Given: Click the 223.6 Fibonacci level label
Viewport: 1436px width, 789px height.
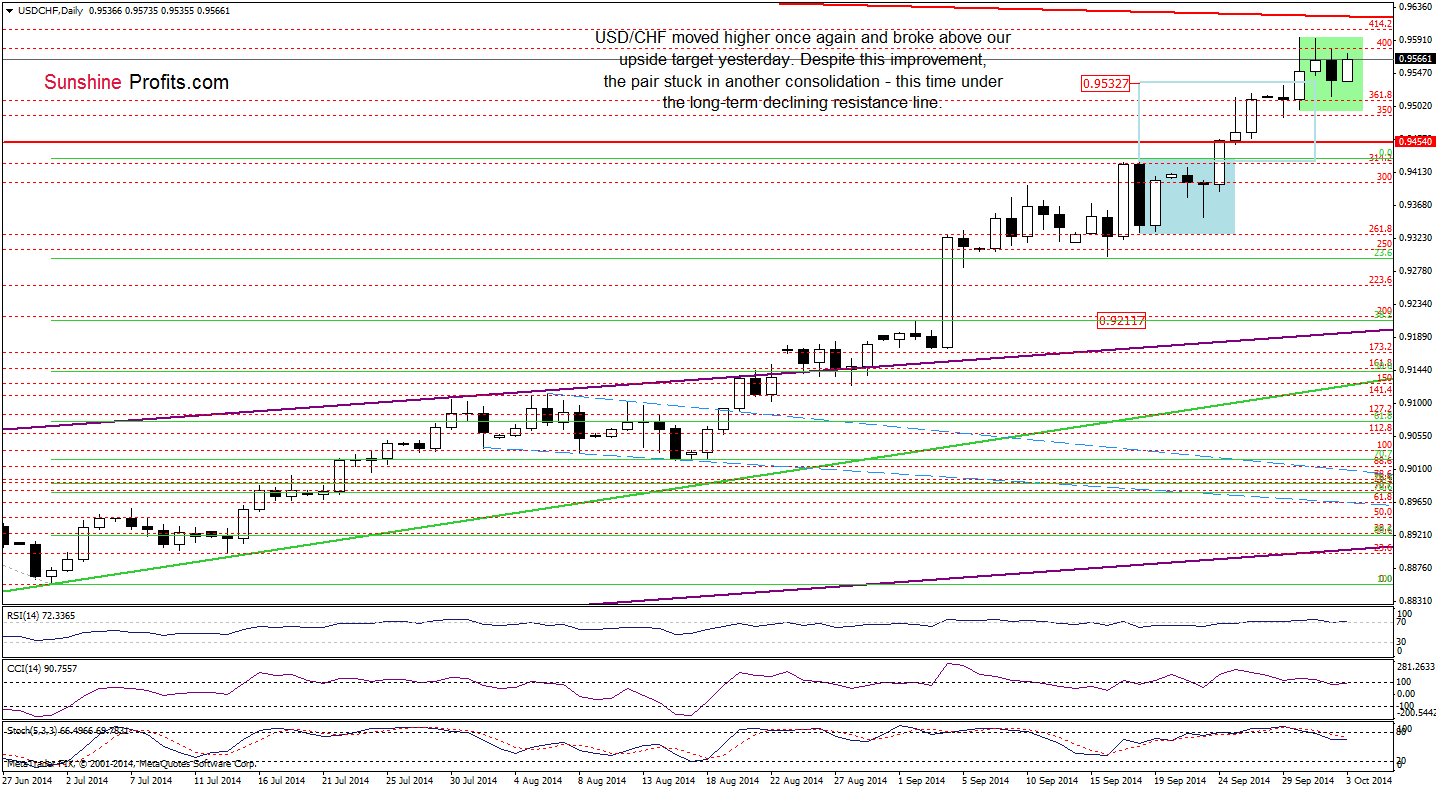Looking at the screenshot, I should click(x=1381, y=280).
